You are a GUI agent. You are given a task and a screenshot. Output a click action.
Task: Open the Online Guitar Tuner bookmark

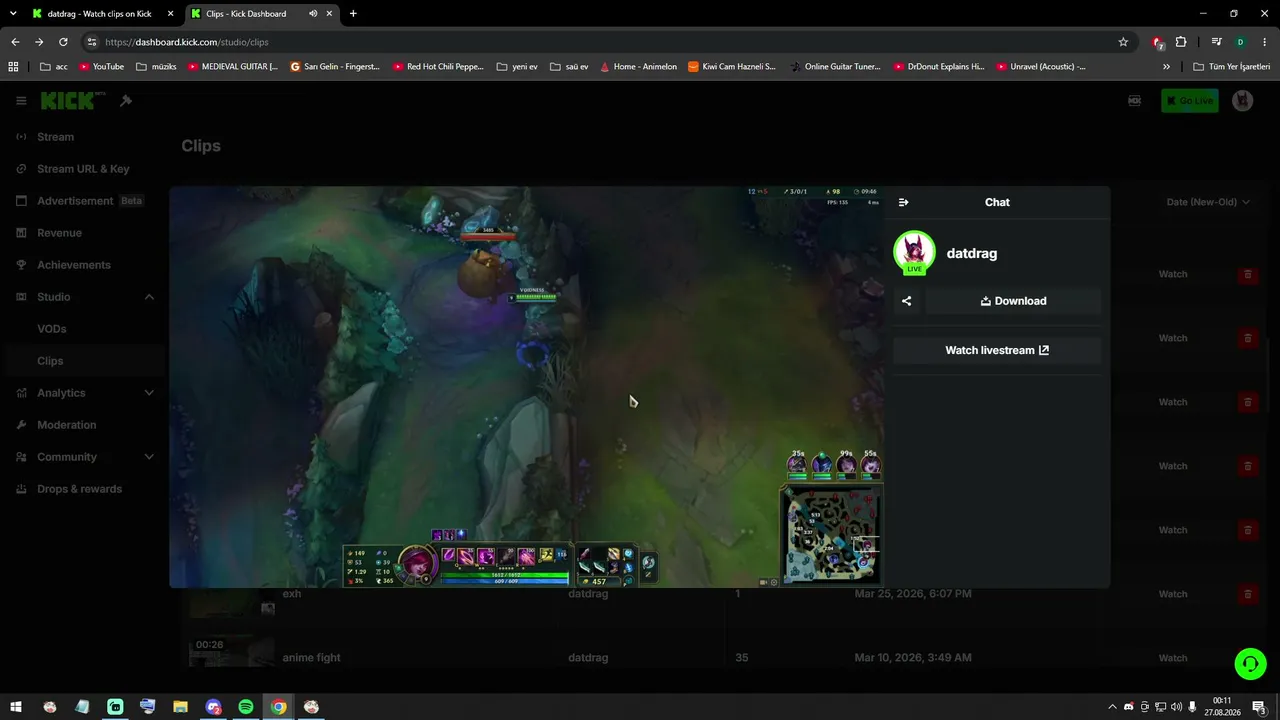(835, 67)
